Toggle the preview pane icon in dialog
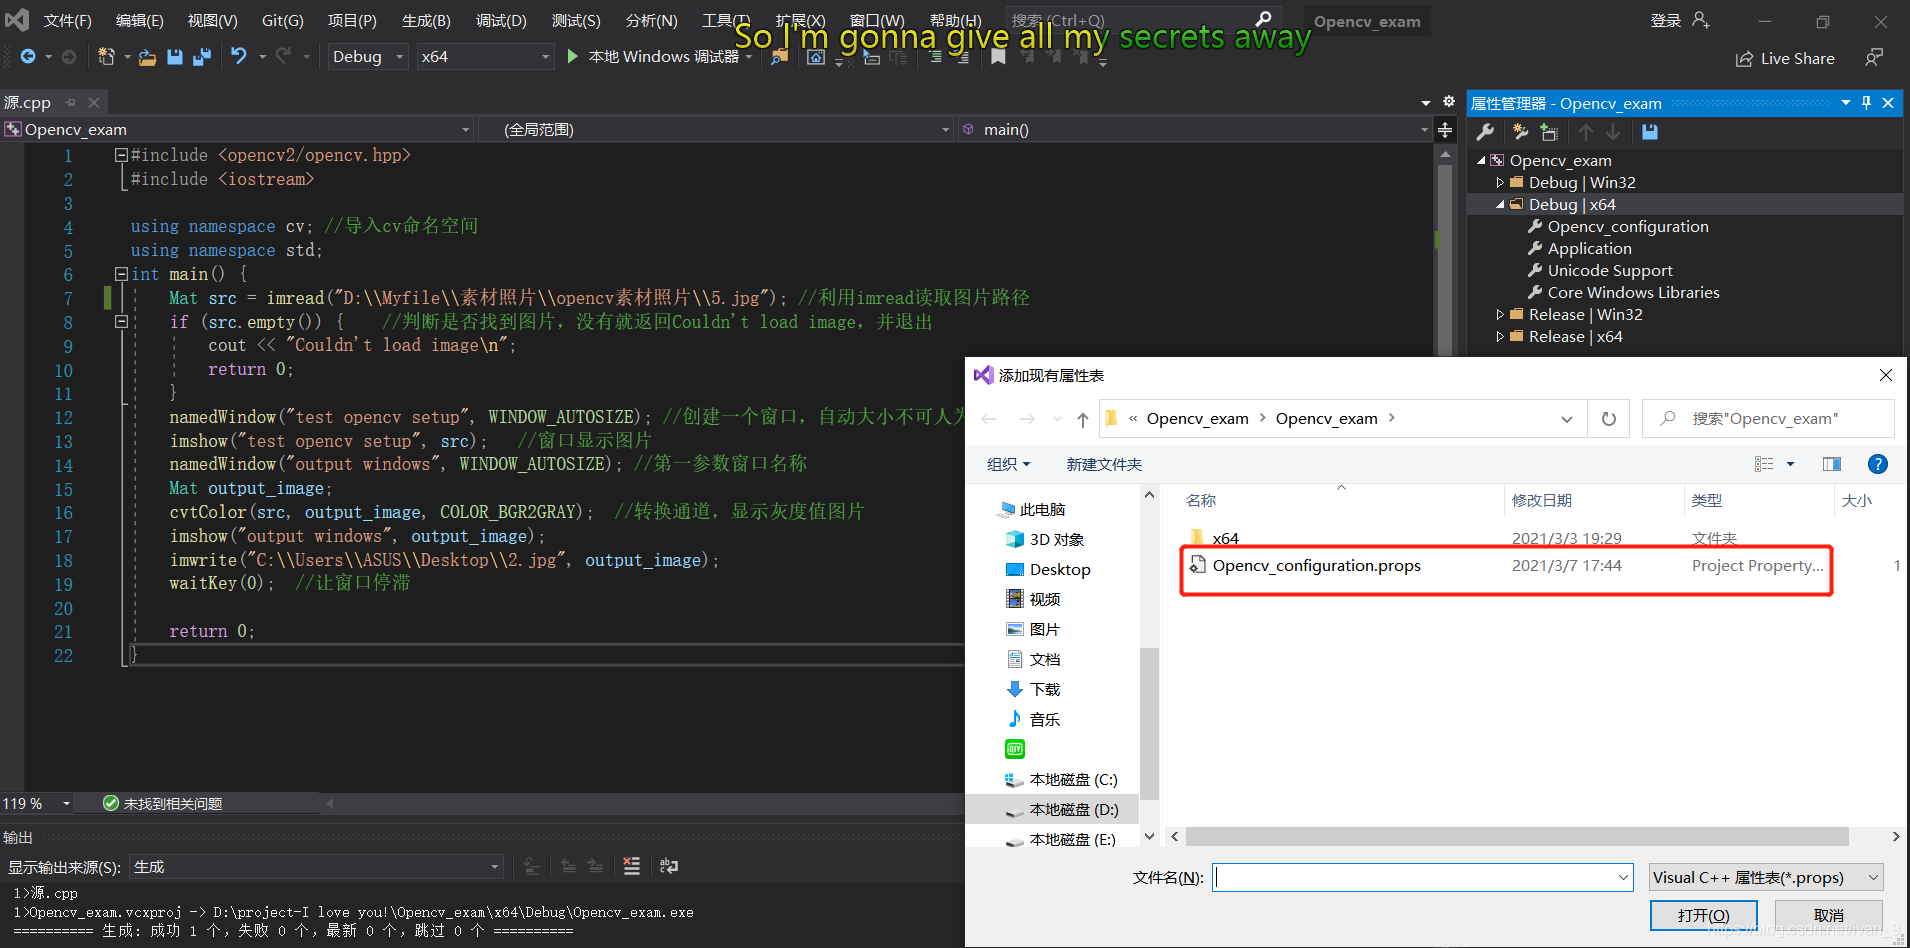The image size is (1910, 948). coord(1832,464)
